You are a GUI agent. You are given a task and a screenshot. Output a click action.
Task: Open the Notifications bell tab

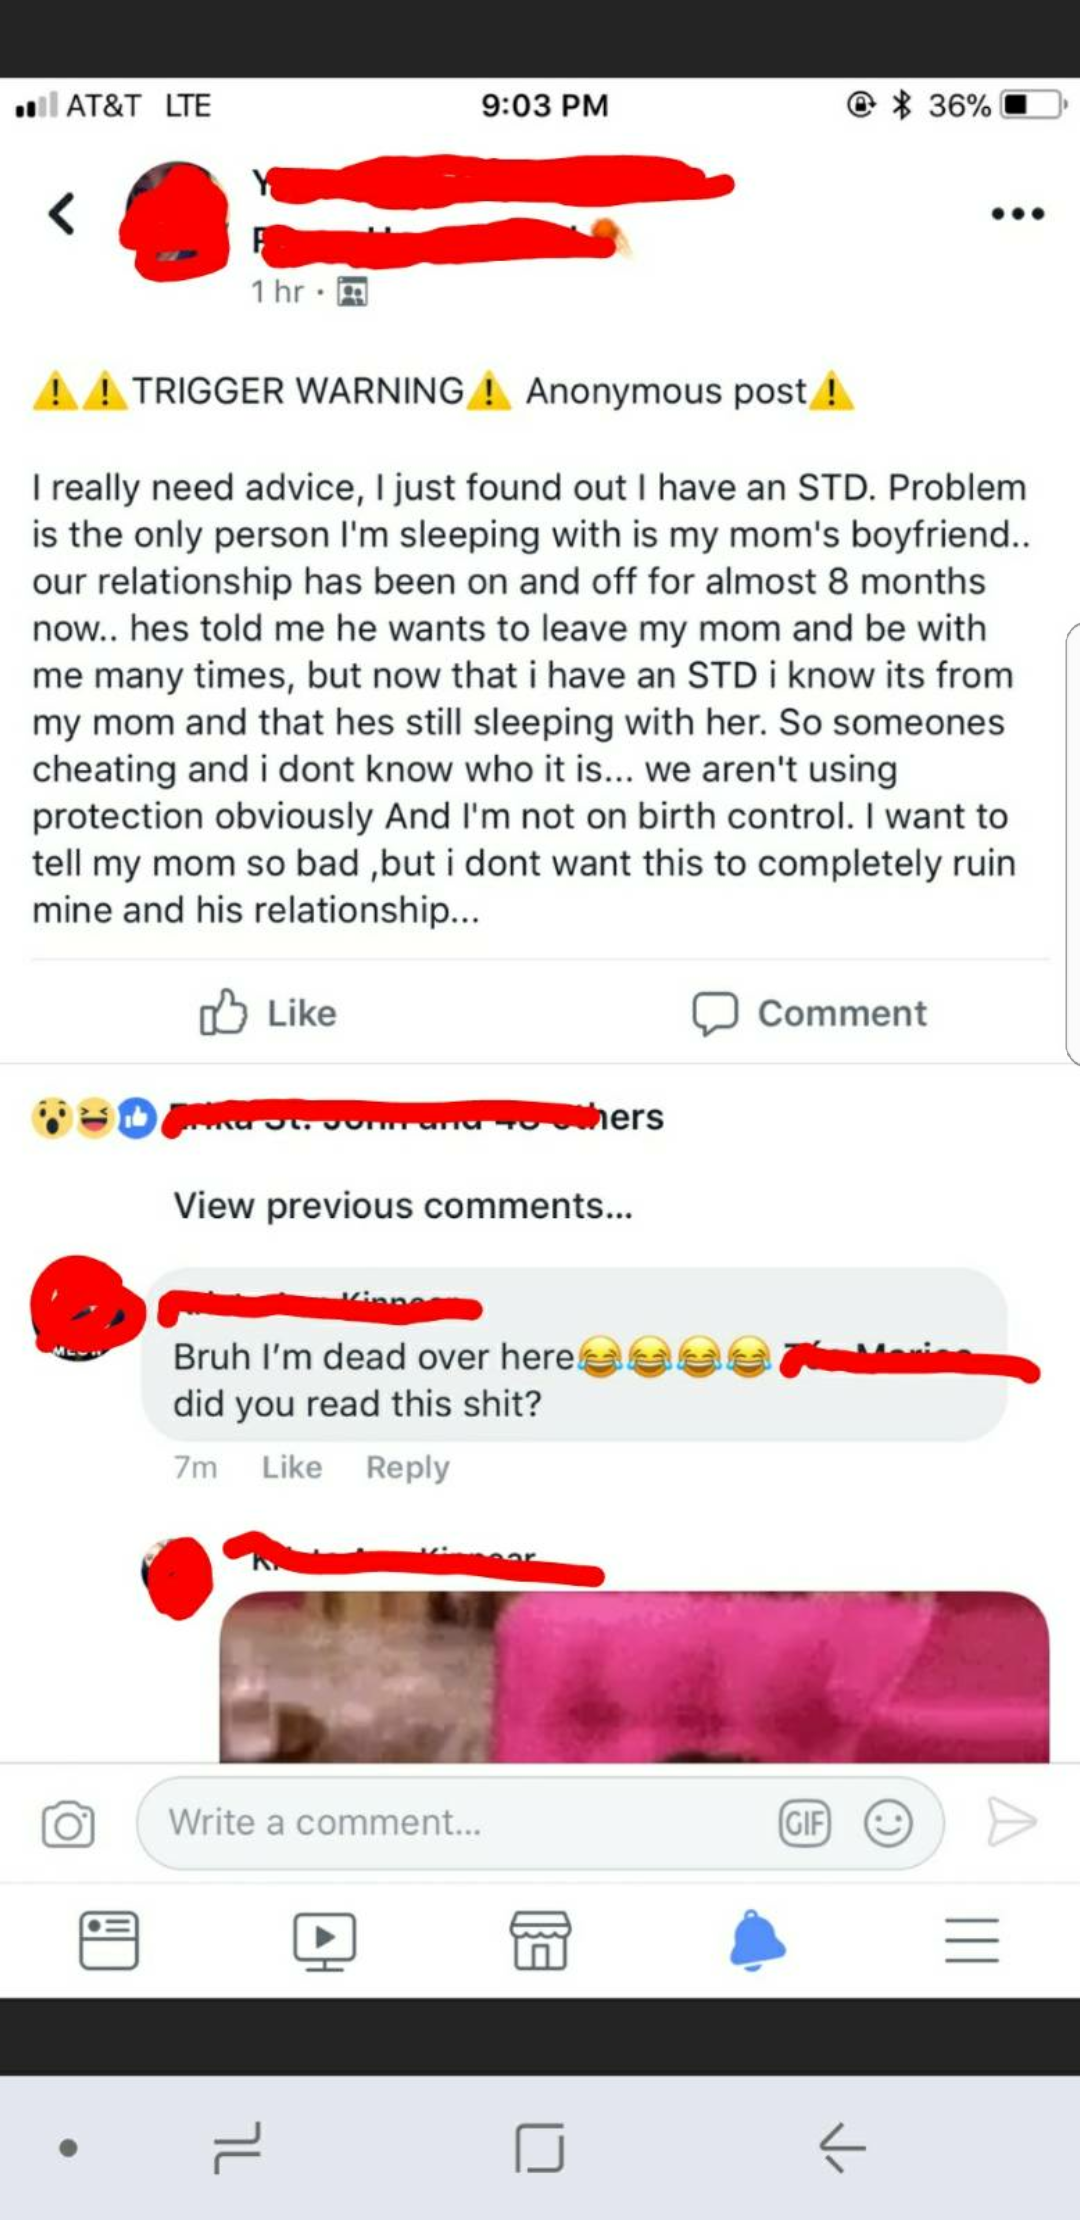pos(757,1940)
